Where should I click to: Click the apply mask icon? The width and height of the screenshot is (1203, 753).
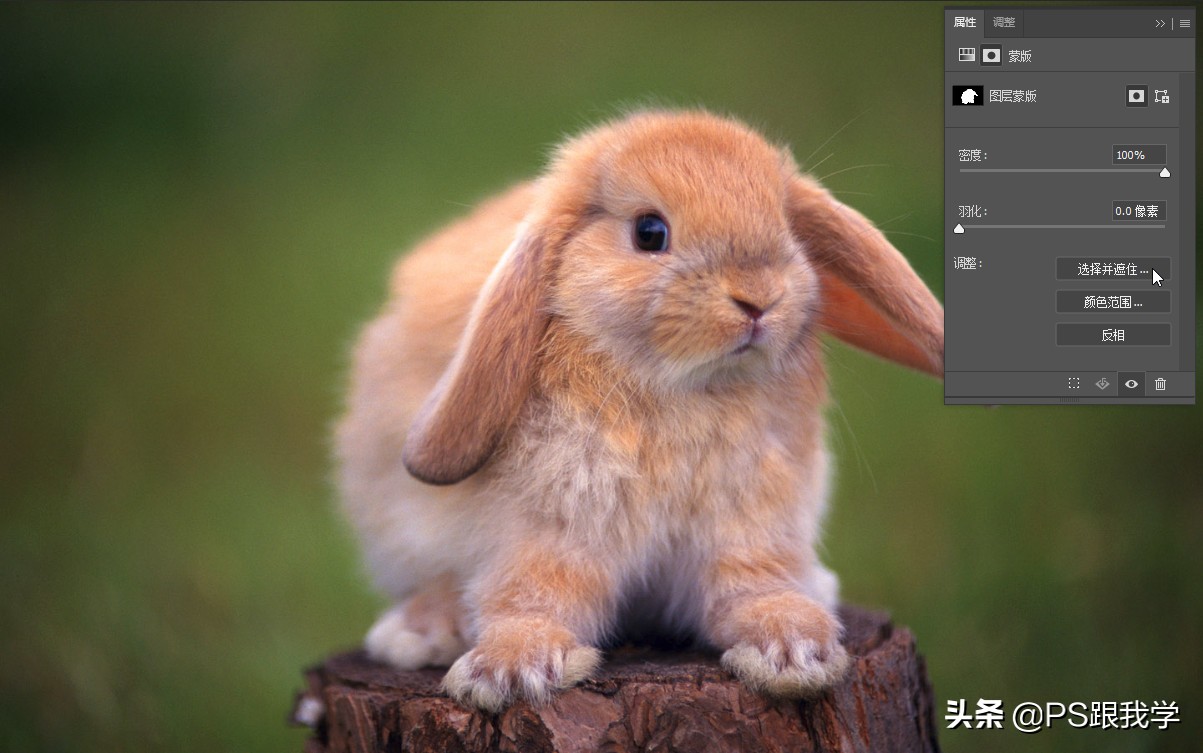(1102, 384)
